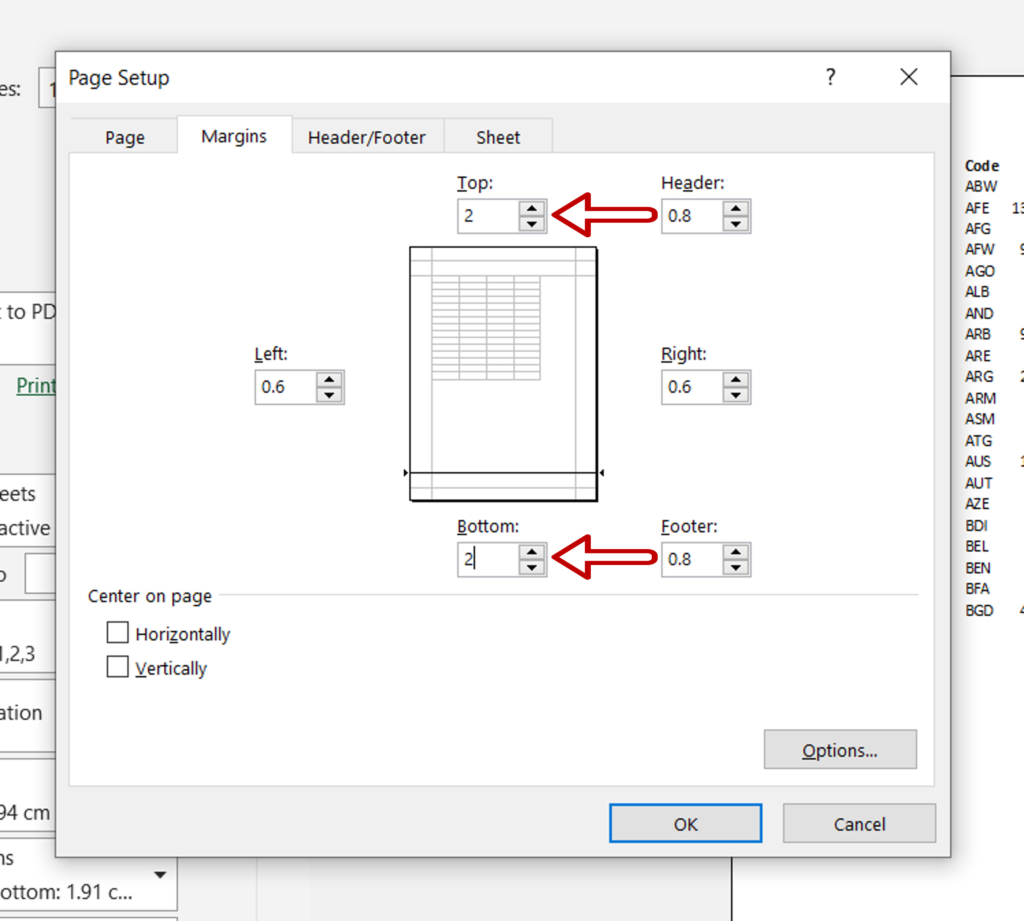Decrease the Right margin spinner down
The image size is (1024, 921).
735,395
